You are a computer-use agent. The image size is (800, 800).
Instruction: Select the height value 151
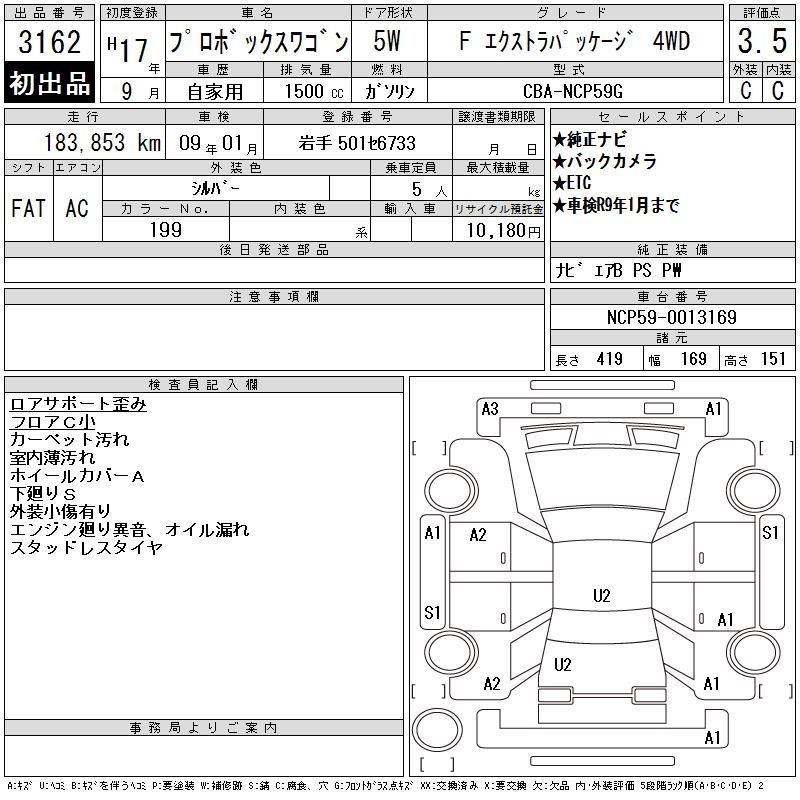click(x=773, y=359)
